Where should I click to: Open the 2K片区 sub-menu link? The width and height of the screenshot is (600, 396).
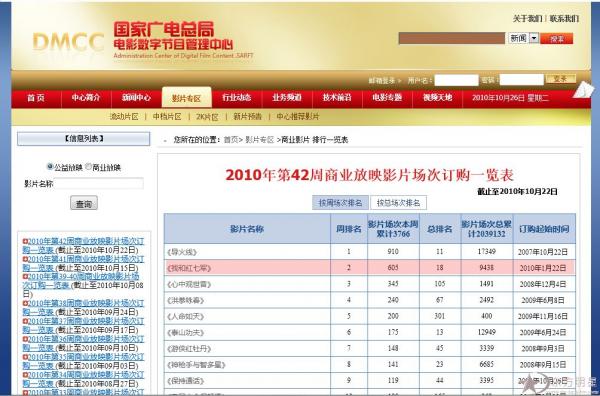[x=207, y=117]
